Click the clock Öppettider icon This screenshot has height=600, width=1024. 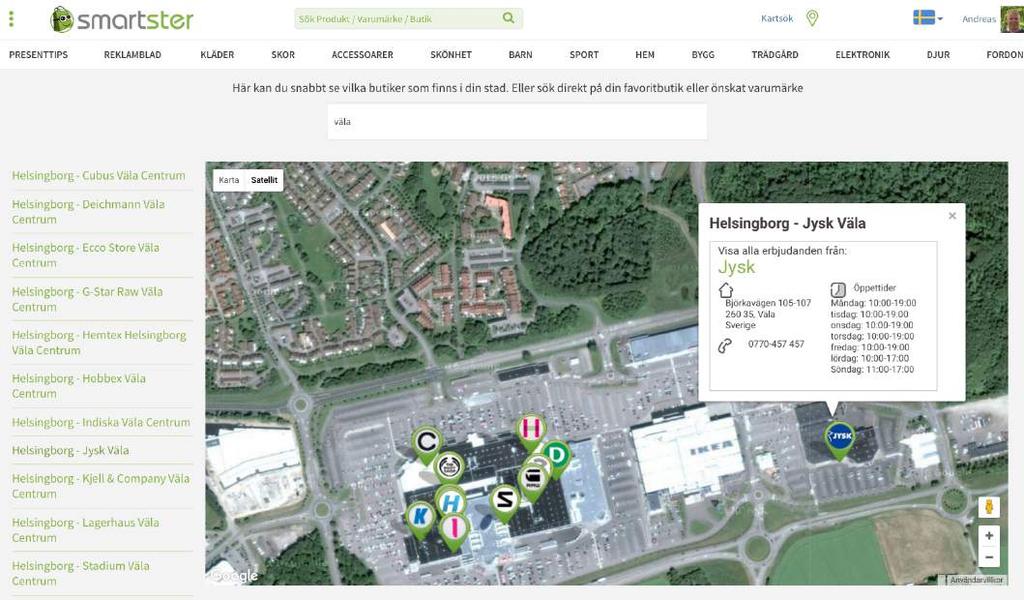pyautogui.click(x=838, y=289)
